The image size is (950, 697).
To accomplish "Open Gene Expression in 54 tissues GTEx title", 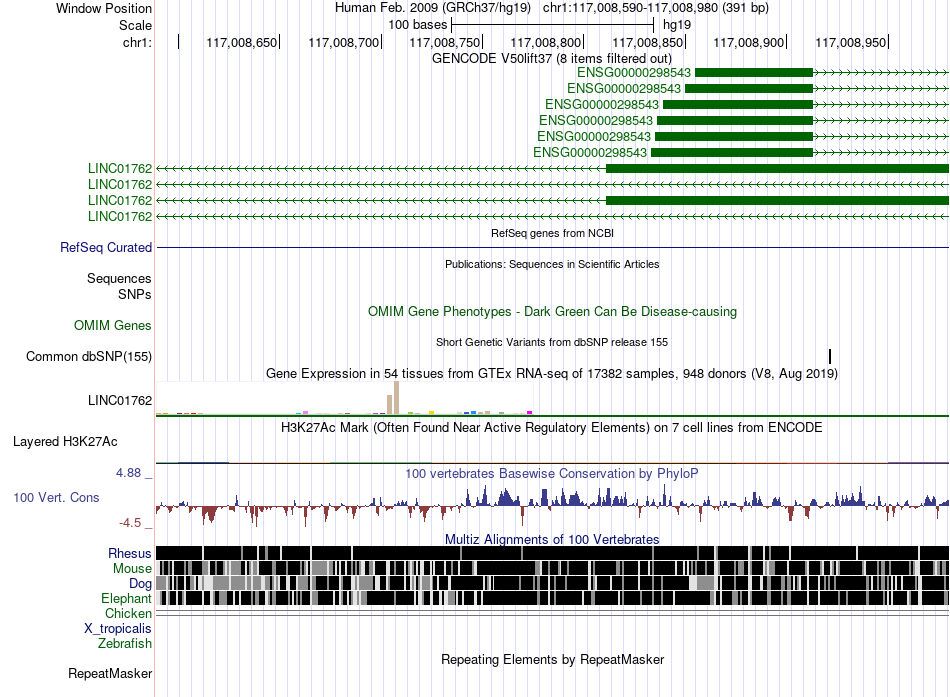I will pyautogui.click(x=552, y=373).
